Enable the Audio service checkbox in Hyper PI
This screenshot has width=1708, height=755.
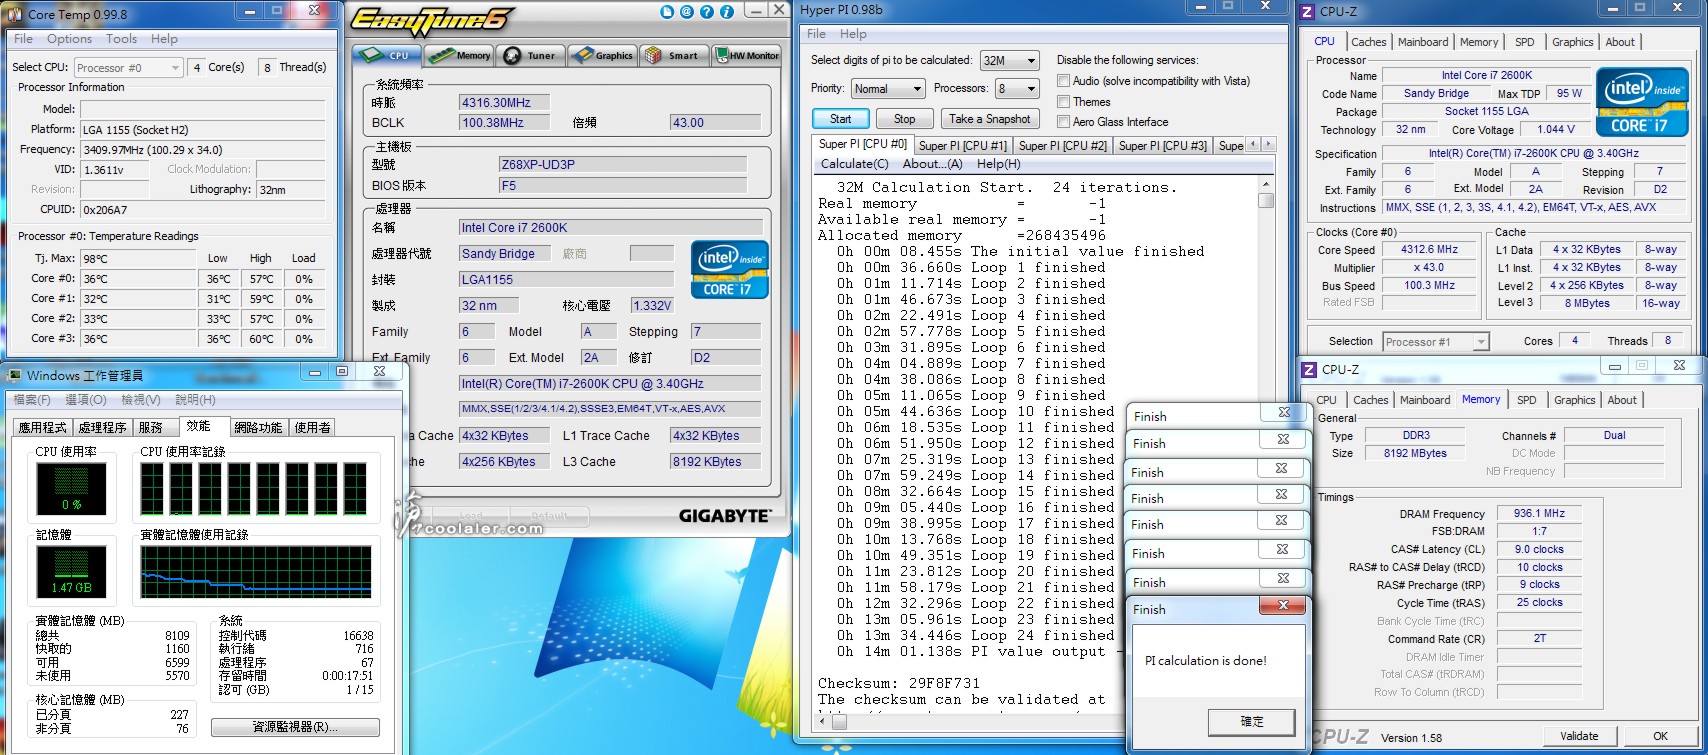pos(1064,81)
